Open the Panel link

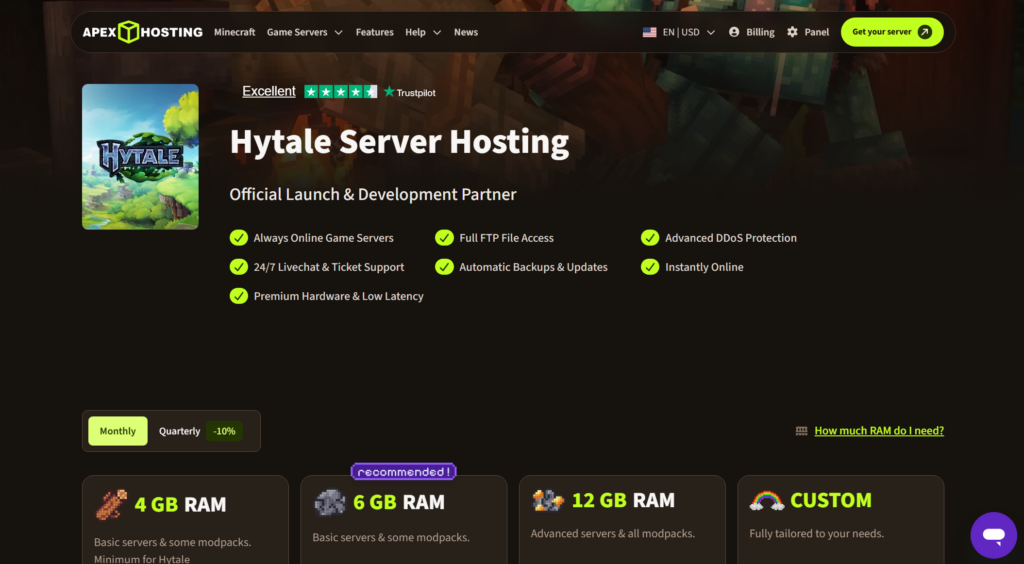click(x=816, y=32)
